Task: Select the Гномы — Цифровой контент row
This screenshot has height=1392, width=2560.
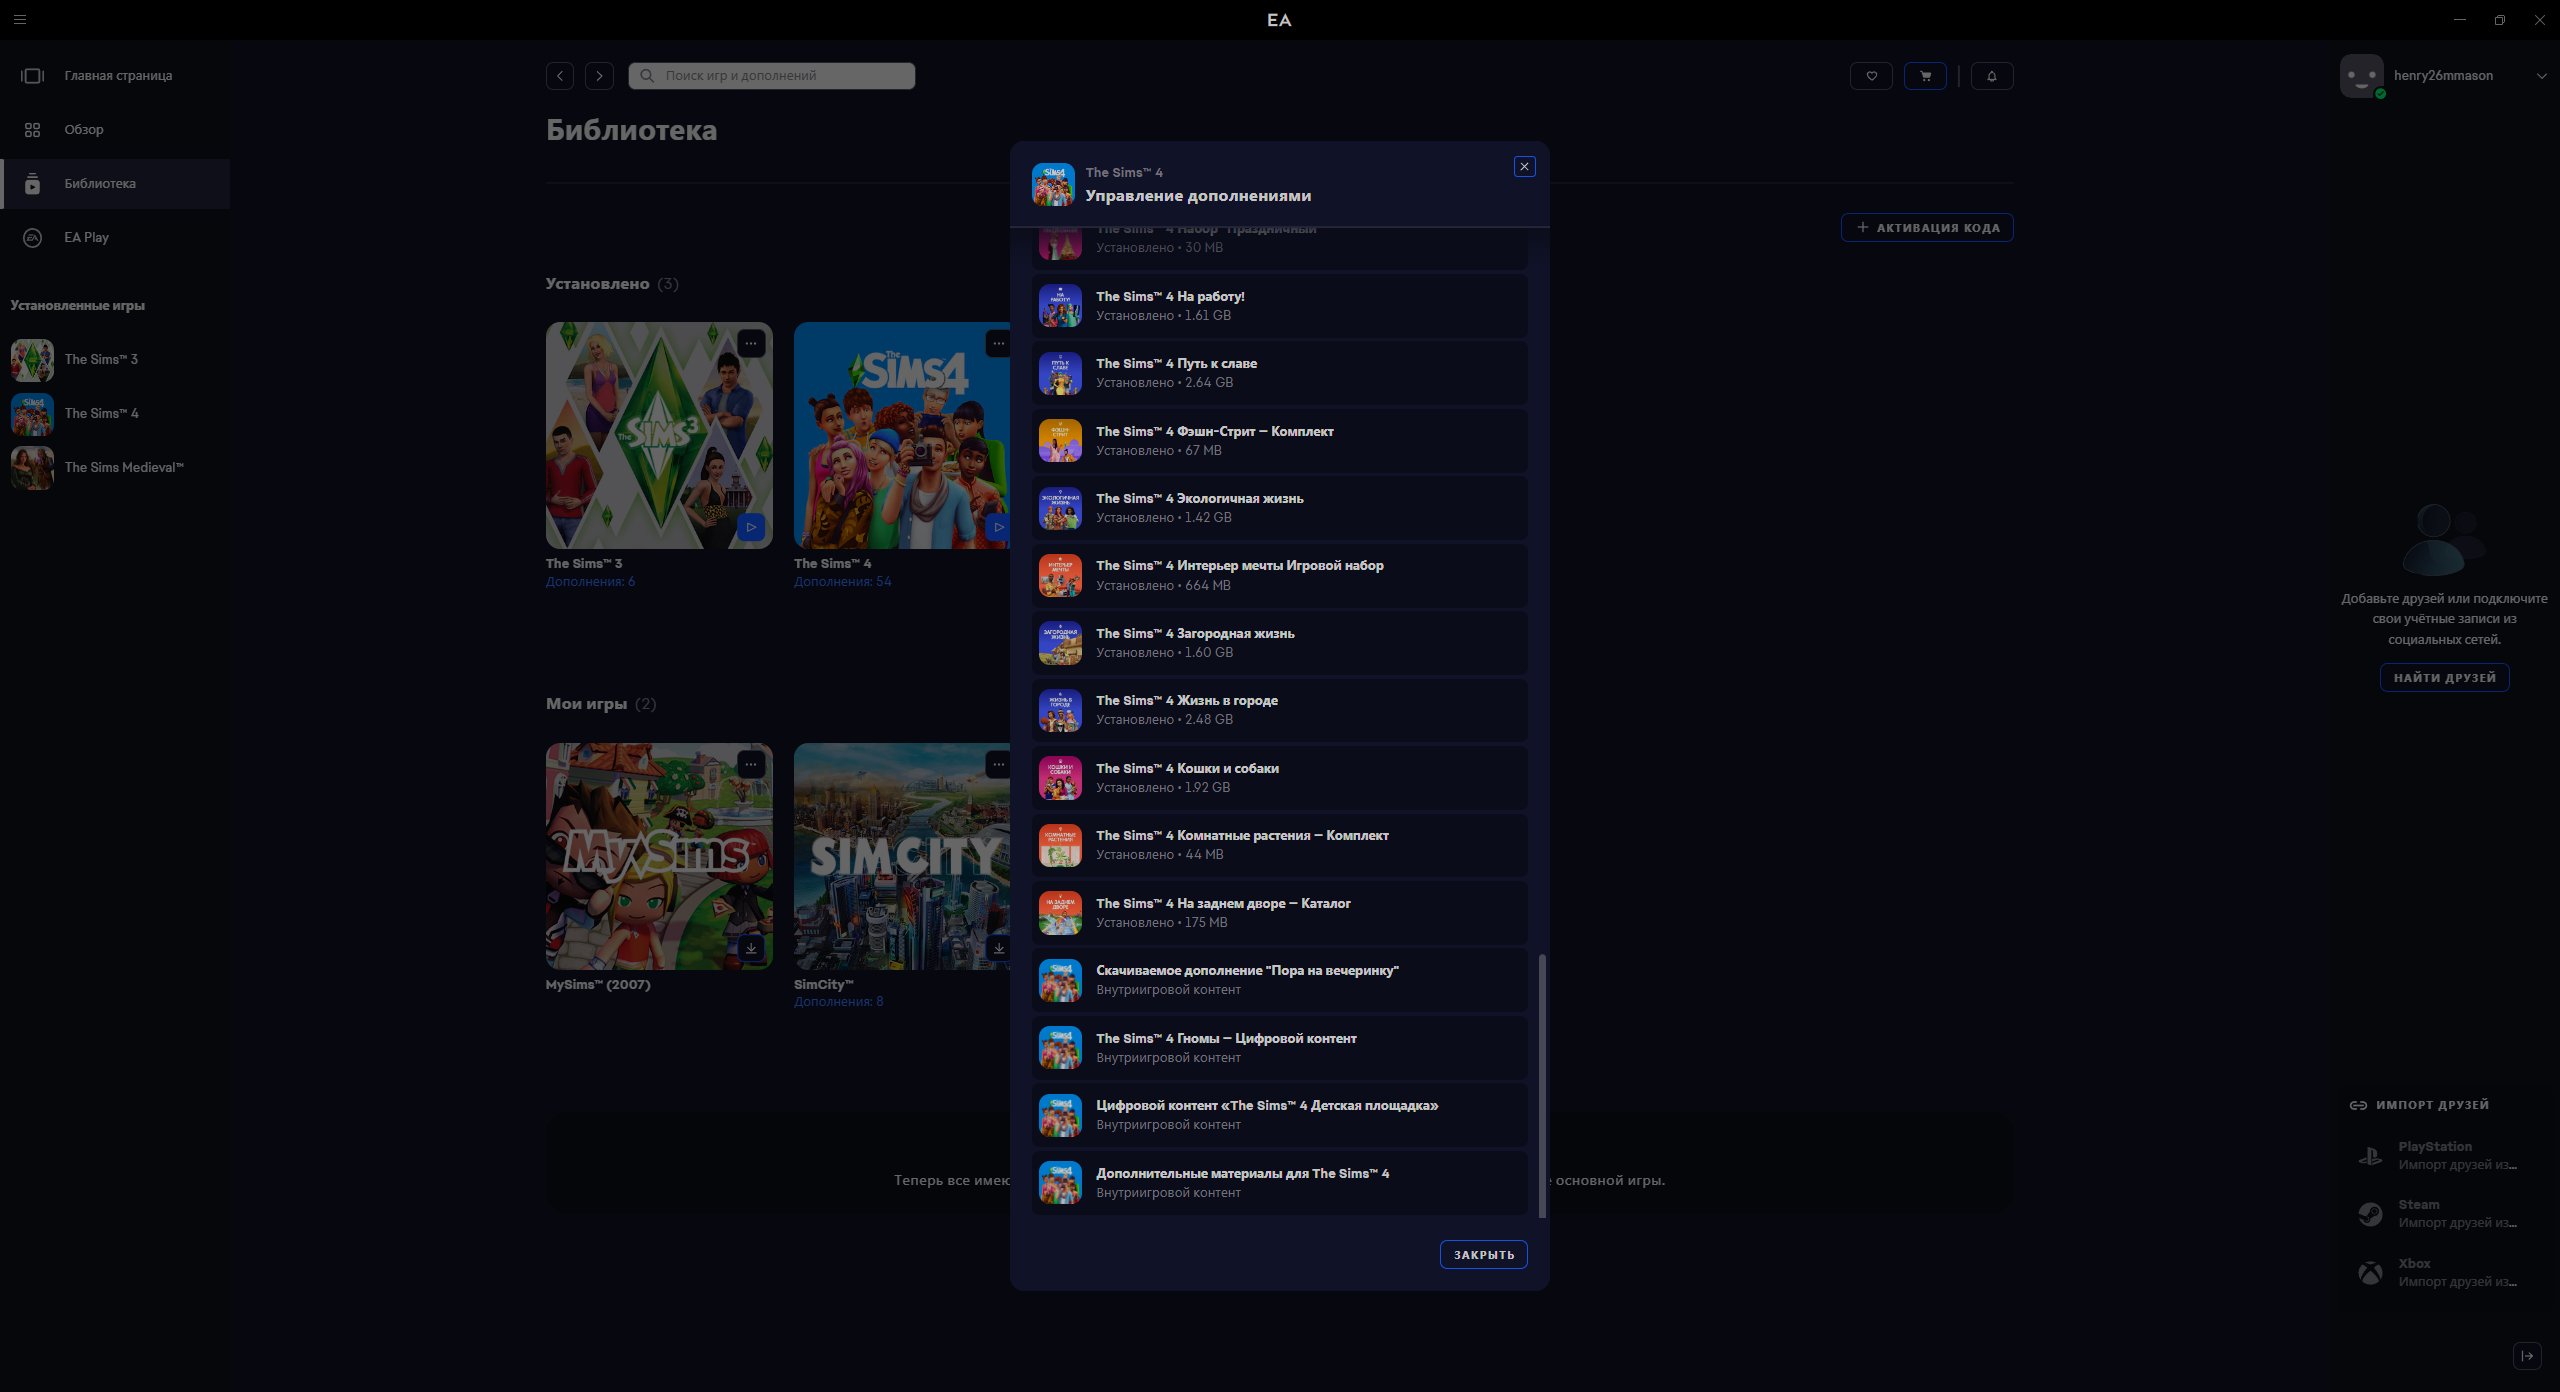Action: point(1280,1048)
